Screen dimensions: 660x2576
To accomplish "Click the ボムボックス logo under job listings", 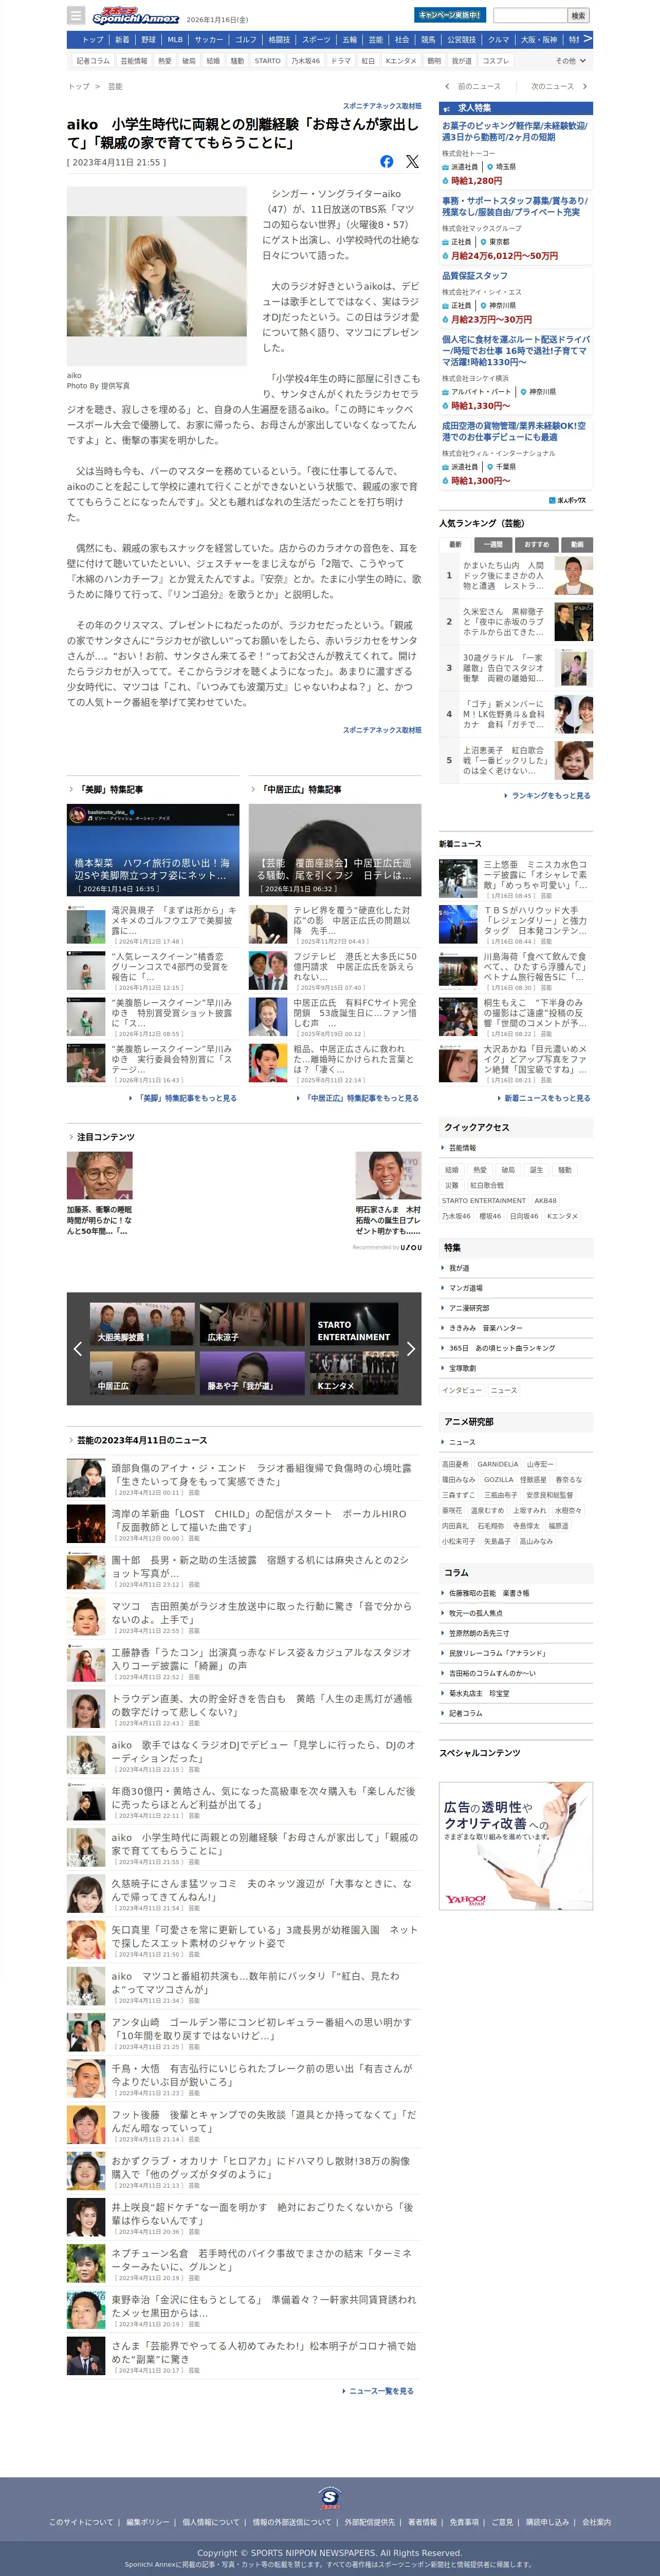I will (x=567, y=500).
